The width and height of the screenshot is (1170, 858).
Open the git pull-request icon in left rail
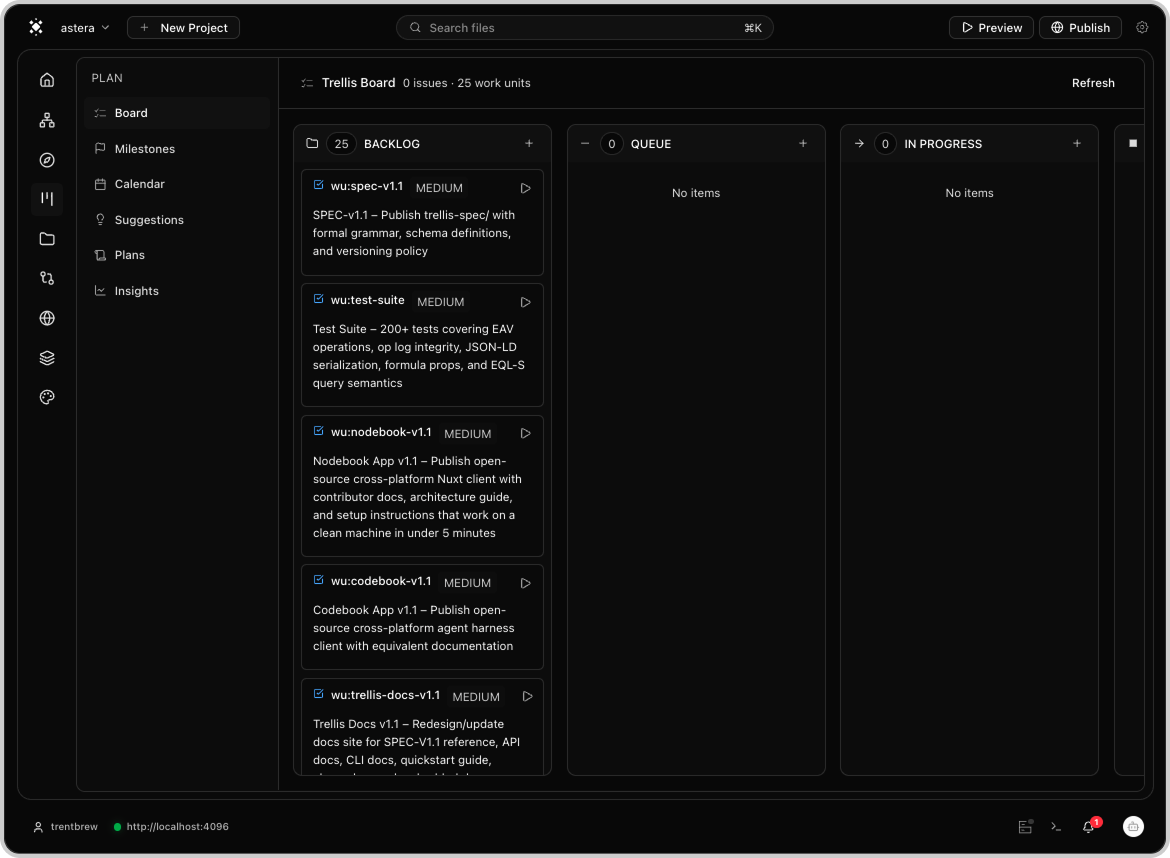click(x=47, y=278)
